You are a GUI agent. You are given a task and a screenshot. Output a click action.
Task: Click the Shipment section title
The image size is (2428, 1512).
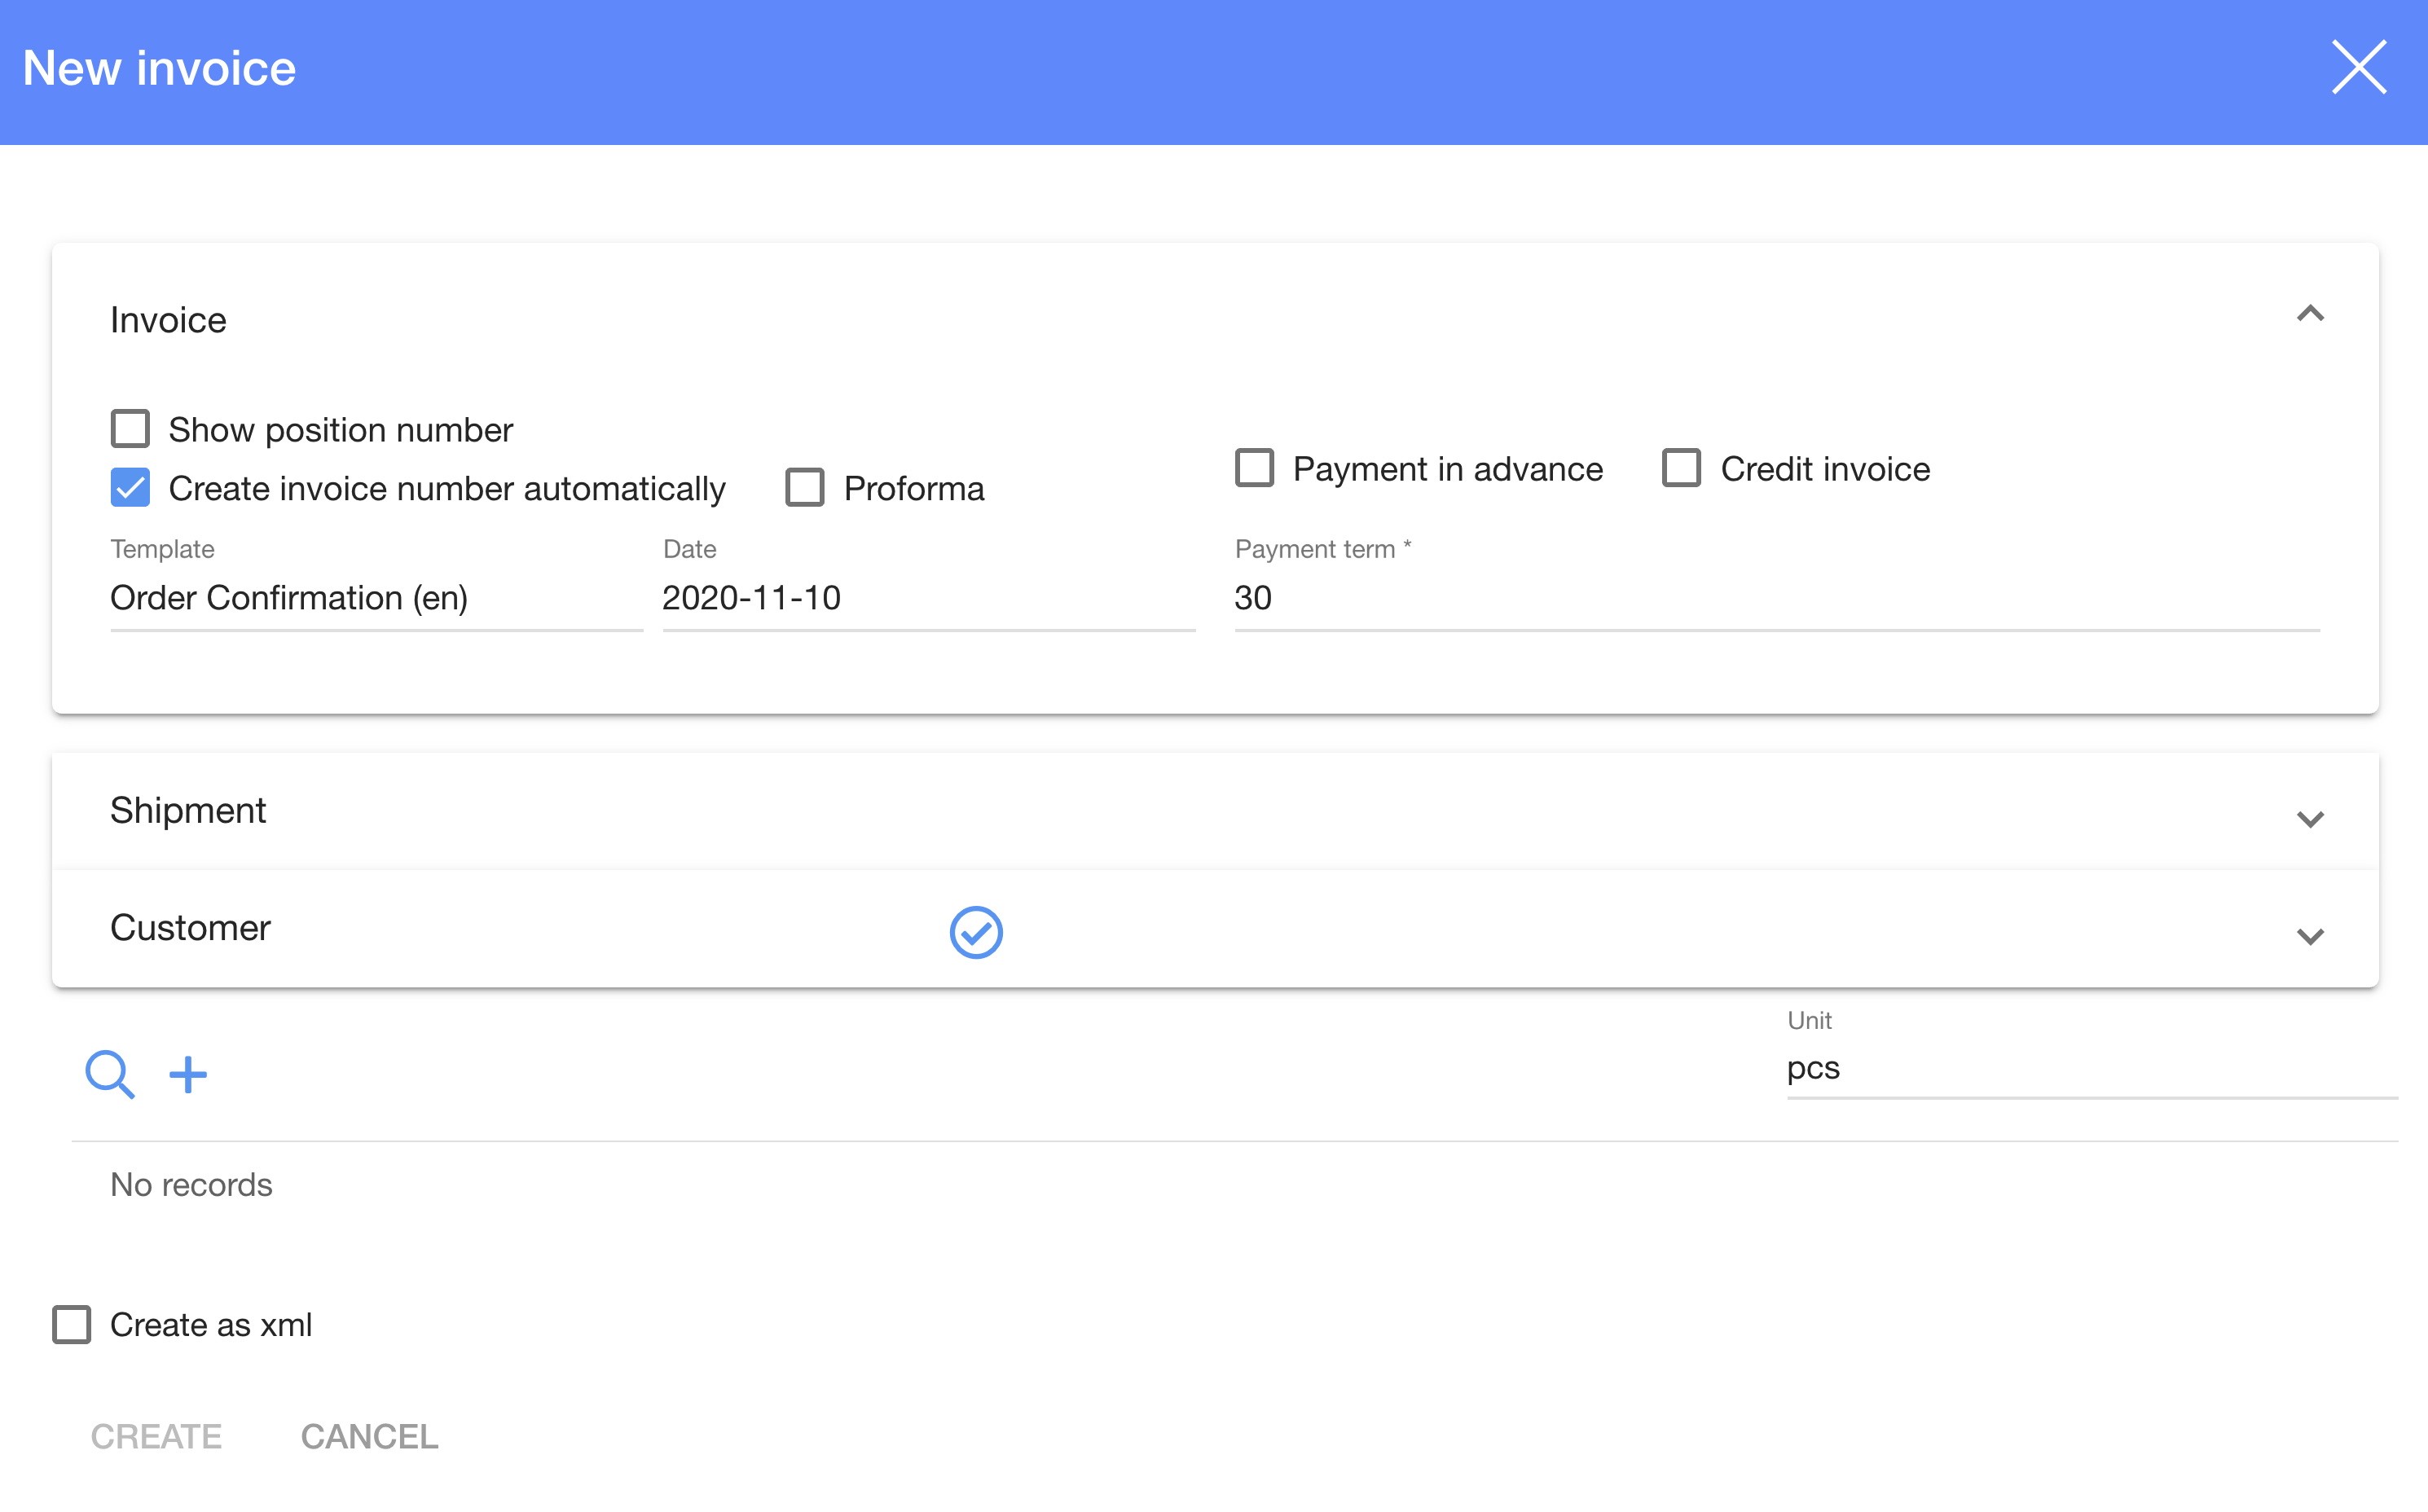pos(188,810)
